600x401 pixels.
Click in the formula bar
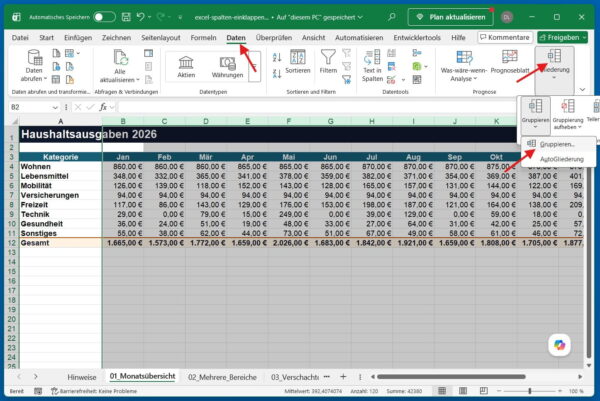(318, 107)
